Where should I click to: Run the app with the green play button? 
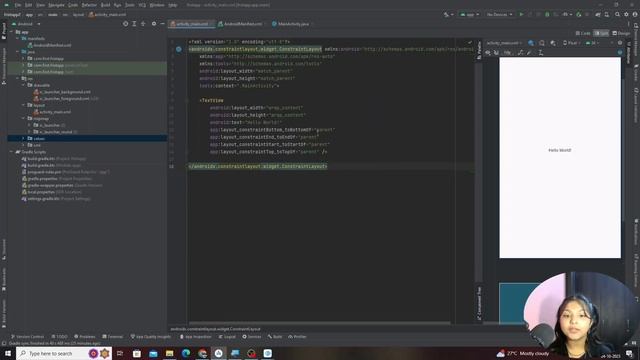click(x=521, y=14)
